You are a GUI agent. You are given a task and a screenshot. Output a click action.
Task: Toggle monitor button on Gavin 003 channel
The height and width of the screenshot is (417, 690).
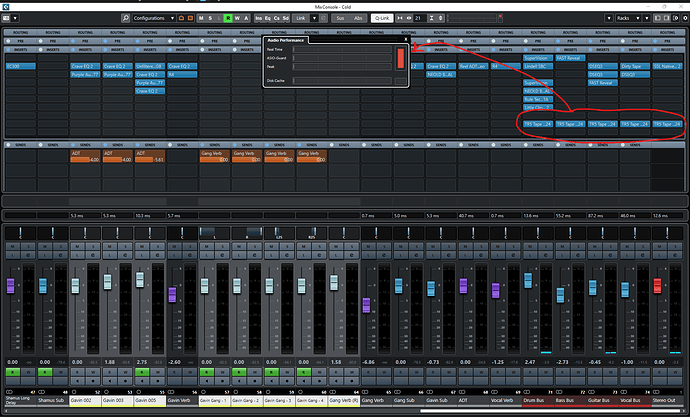point(110,380)
